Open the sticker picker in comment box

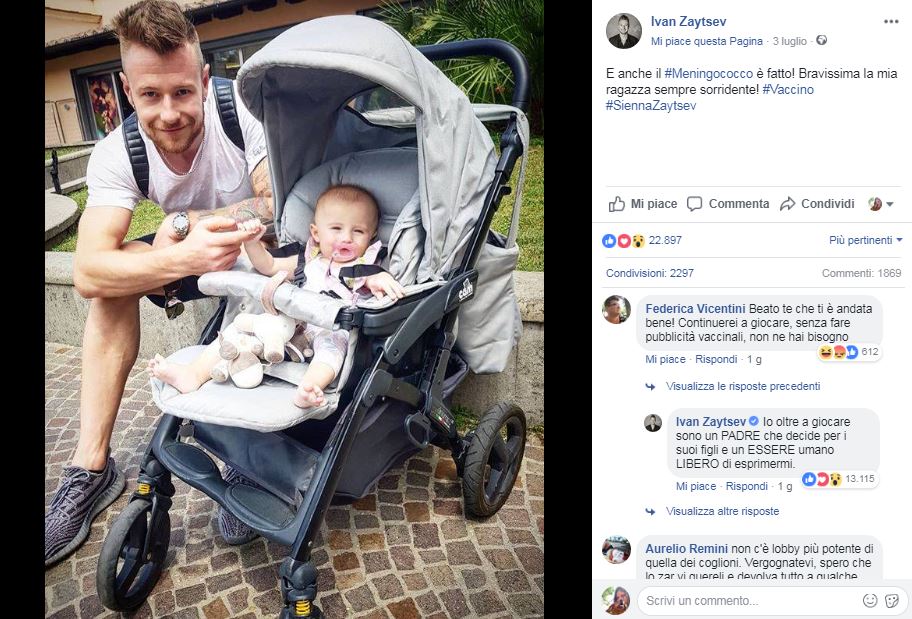tap(892, 600)
